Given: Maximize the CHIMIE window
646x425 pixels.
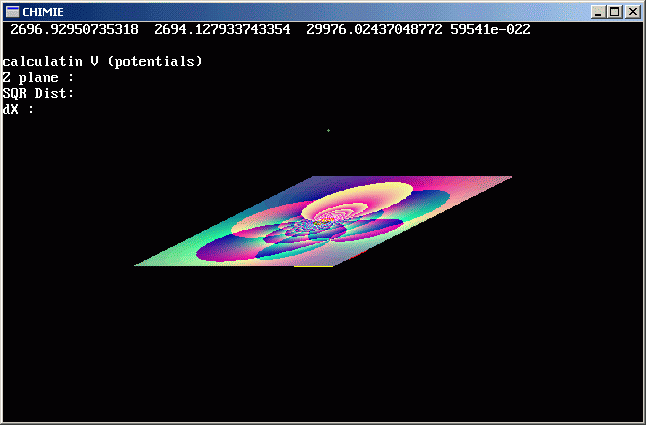Looking at the screenshot, I should click(x=615, y=12).
